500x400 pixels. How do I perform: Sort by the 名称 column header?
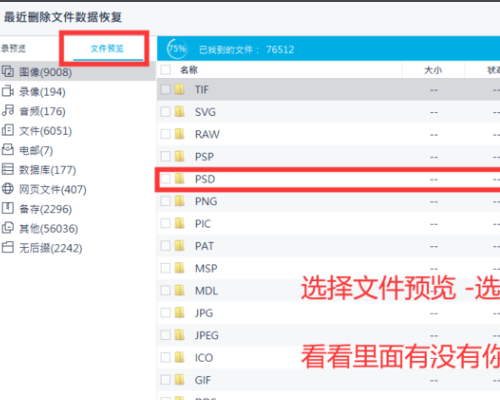(x=189, y=70)
